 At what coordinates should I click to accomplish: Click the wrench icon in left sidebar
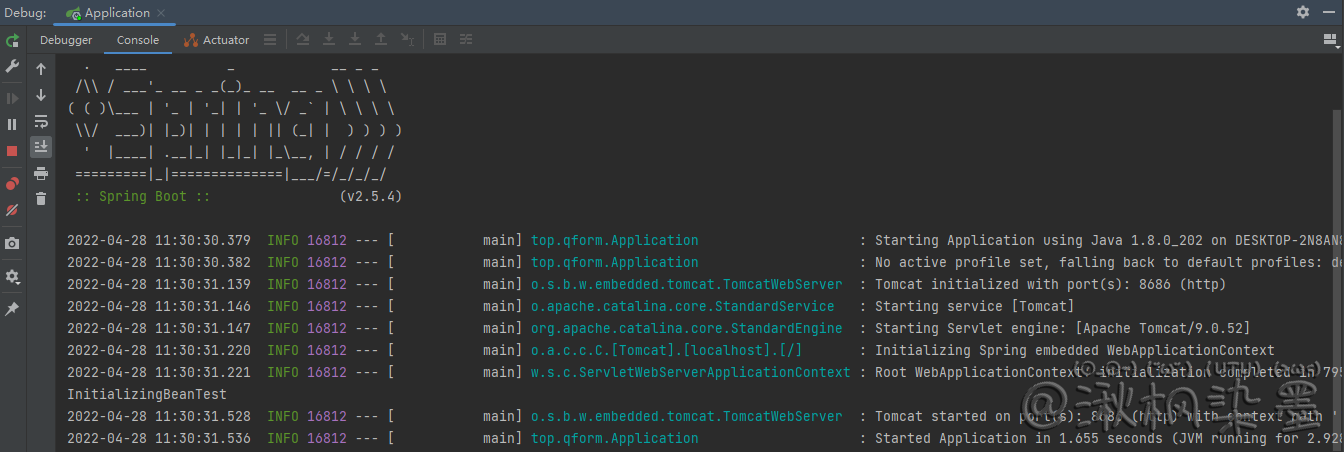coord(12,66)
